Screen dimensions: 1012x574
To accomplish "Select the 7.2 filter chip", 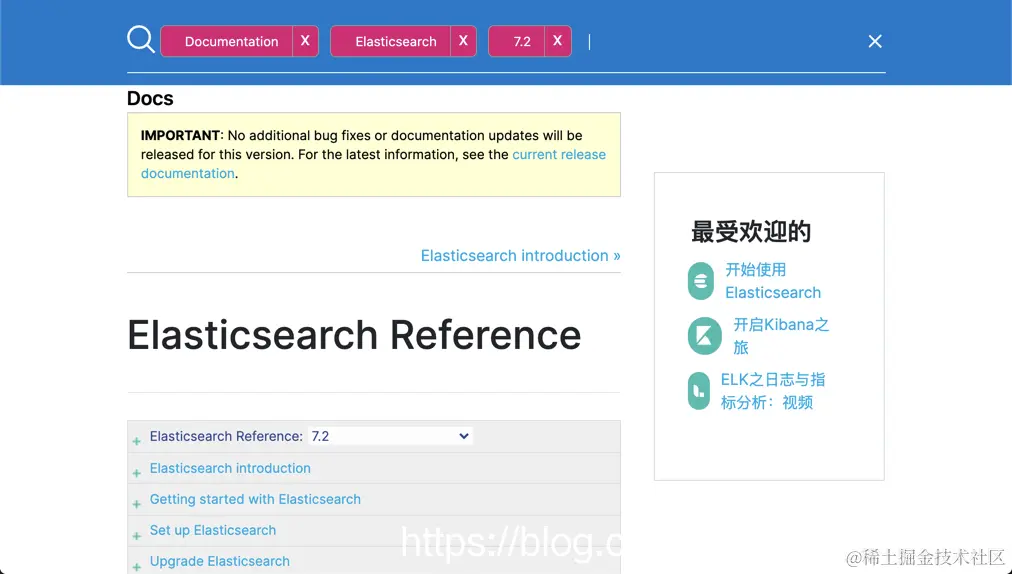I will (517, 41).
